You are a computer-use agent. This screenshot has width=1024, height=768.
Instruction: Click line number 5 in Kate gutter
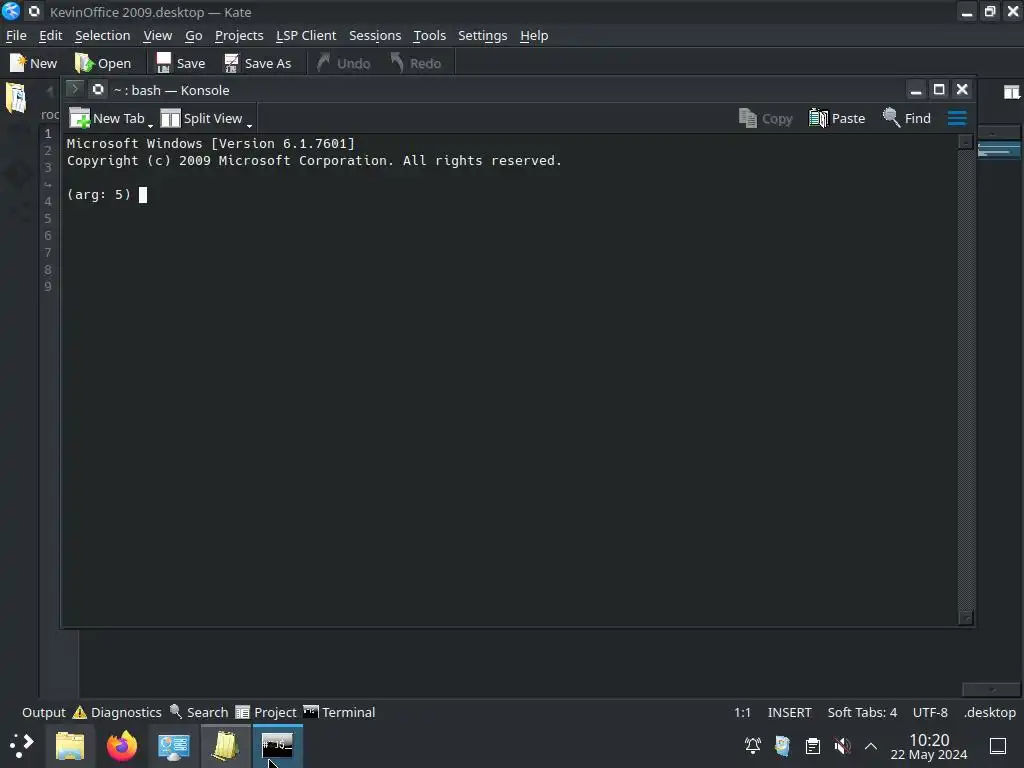click(48, 218)
